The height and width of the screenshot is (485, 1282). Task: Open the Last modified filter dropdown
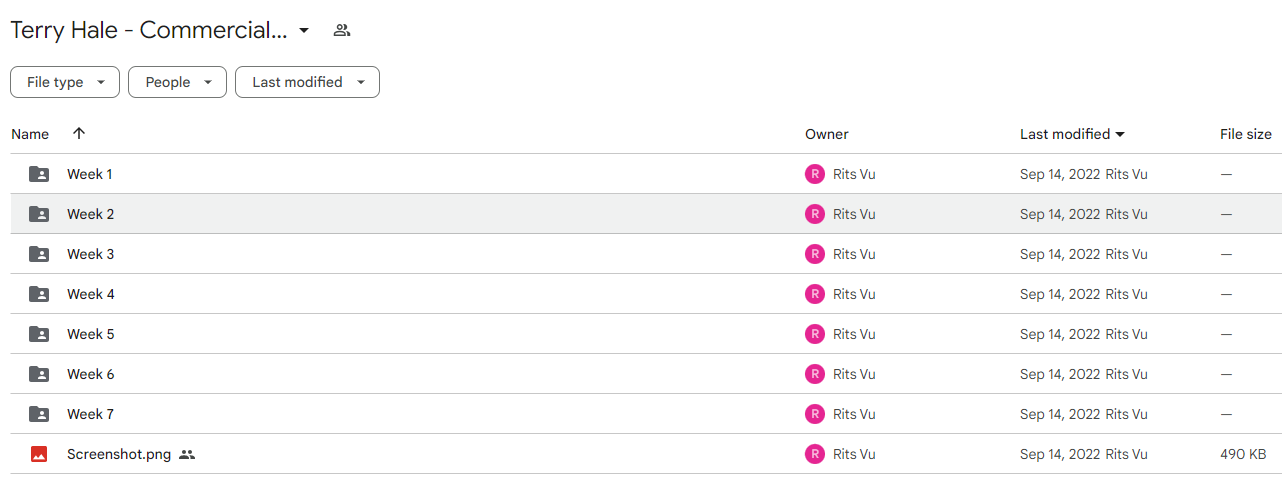307,82
